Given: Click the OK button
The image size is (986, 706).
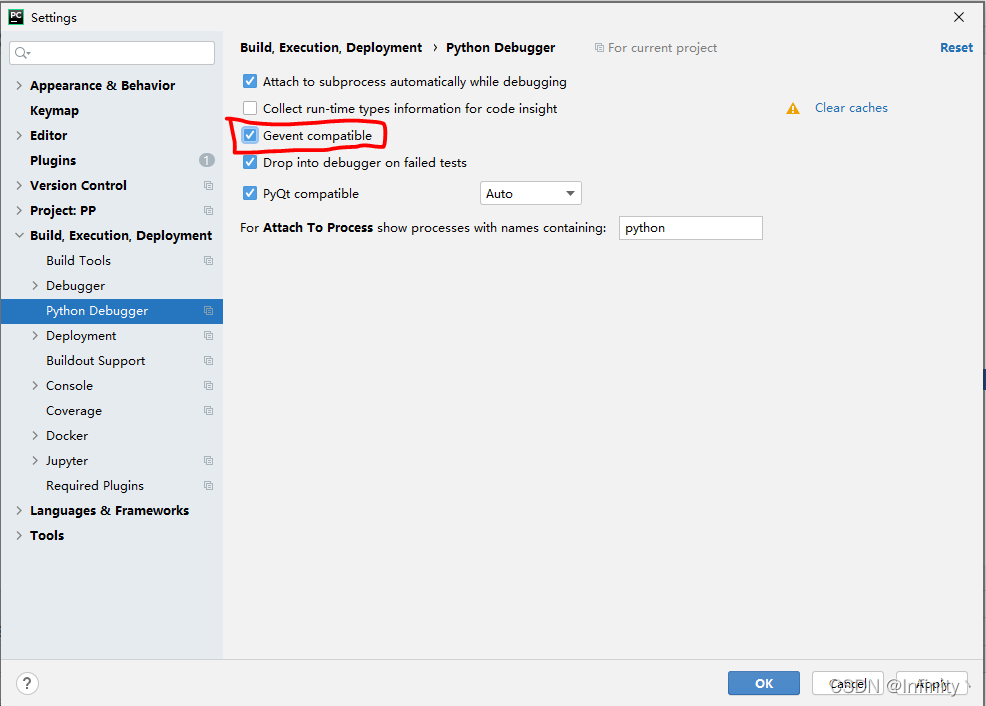Looking at the screenshot, I should click(x=764, y=683).
